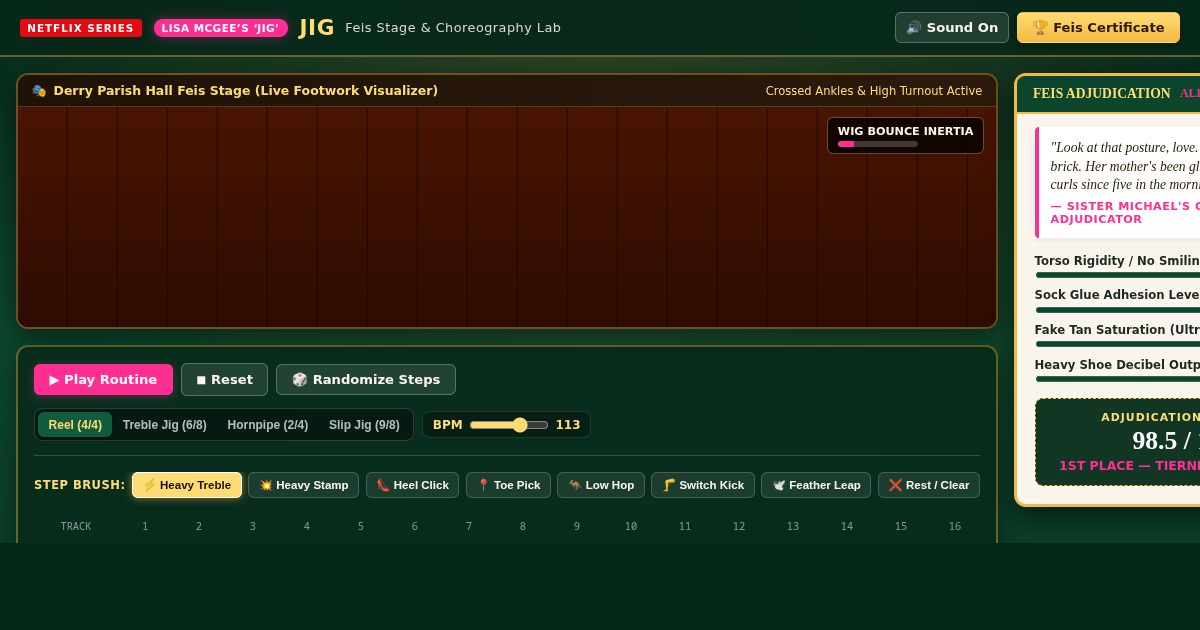1200x630 pixels.
Task: Click the STEP BRUSH label
Action: [80, 485]
